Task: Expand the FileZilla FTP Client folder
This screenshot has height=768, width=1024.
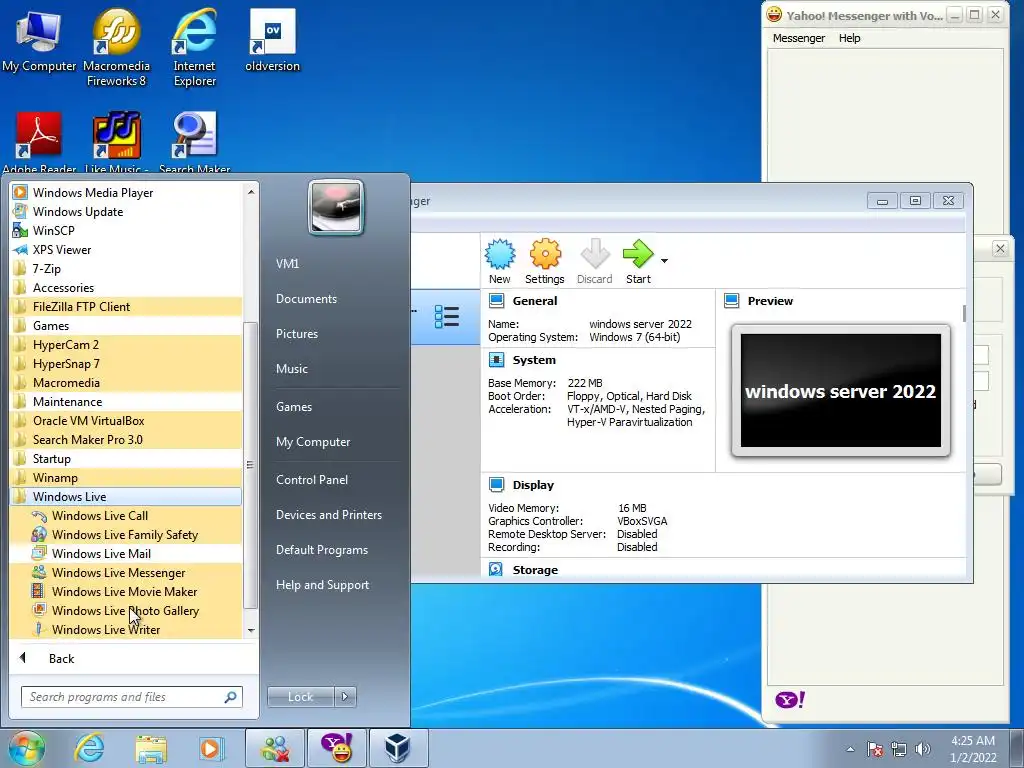Action: 126,306
